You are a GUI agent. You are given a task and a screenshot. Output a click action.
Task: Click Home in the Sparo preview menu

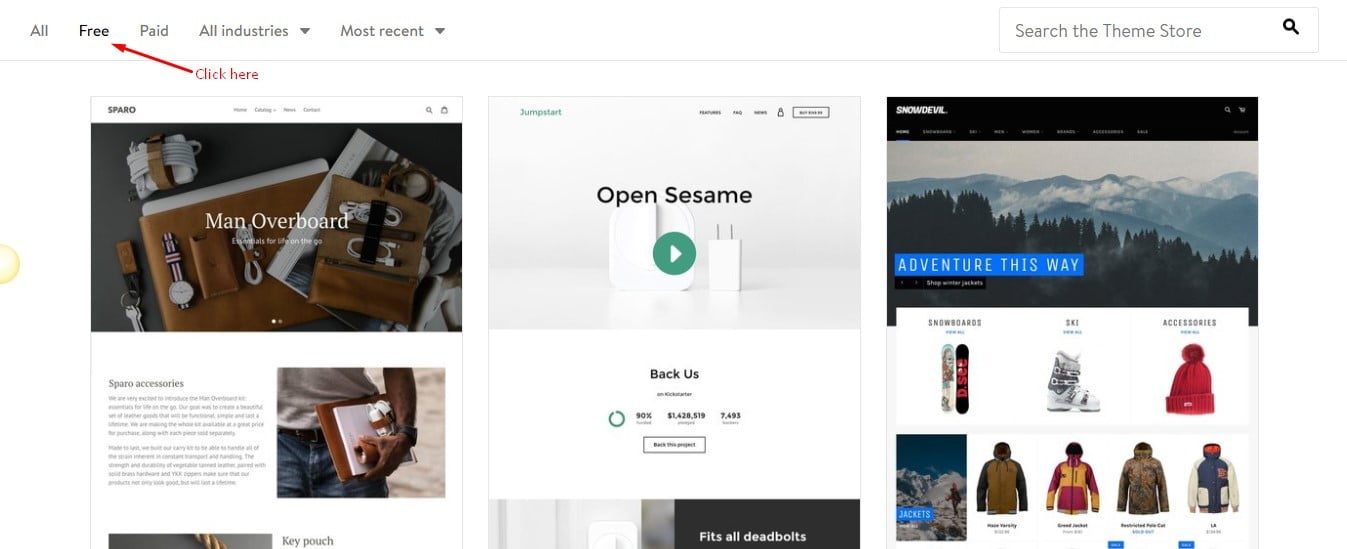240,110
